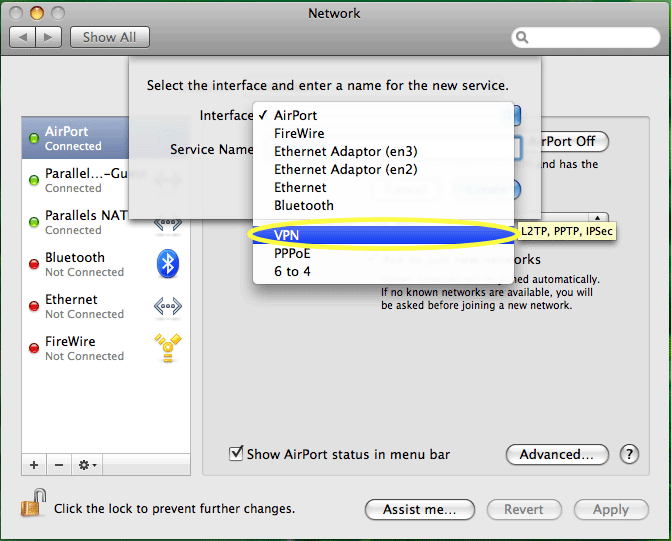The image size is (671, 541).
Task: Choose PPPoE in the Interface dropdown
Action: 293,253
